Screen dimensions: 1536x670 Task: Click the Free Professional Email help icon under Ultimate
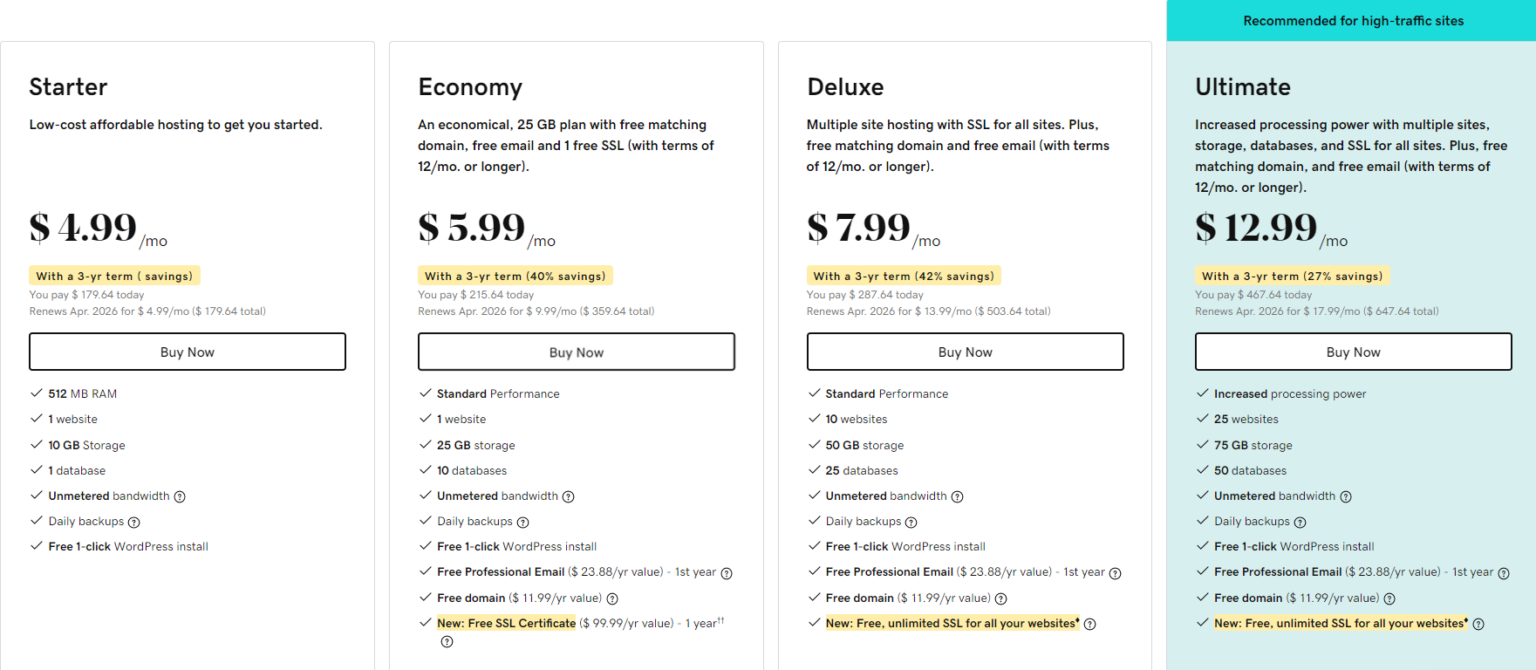tap(1505, 572)
